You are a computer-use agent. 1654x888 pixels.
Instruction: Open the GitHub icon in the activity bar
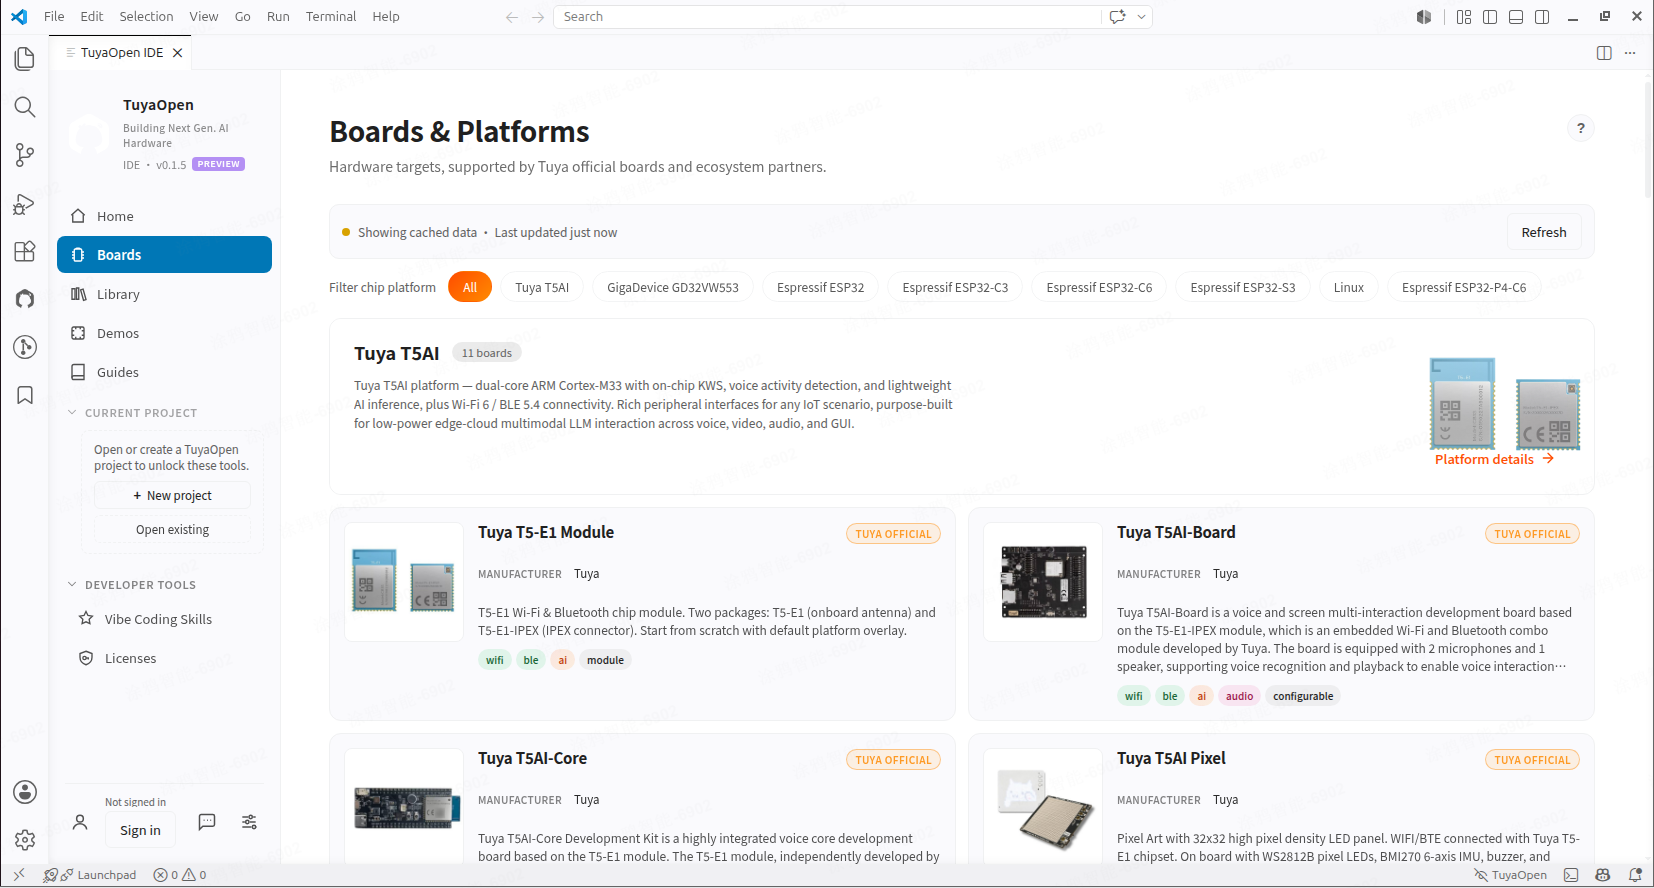click(25, 299)
